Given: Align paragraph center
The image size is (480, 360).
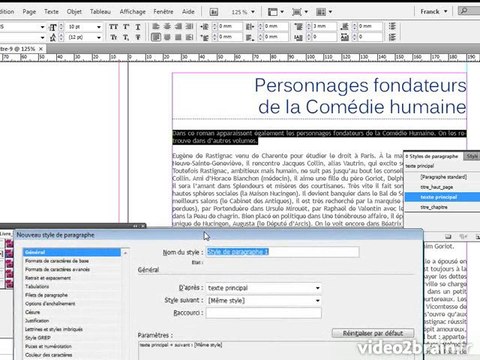Looking at the screenshot, I should tap(167, 26).
